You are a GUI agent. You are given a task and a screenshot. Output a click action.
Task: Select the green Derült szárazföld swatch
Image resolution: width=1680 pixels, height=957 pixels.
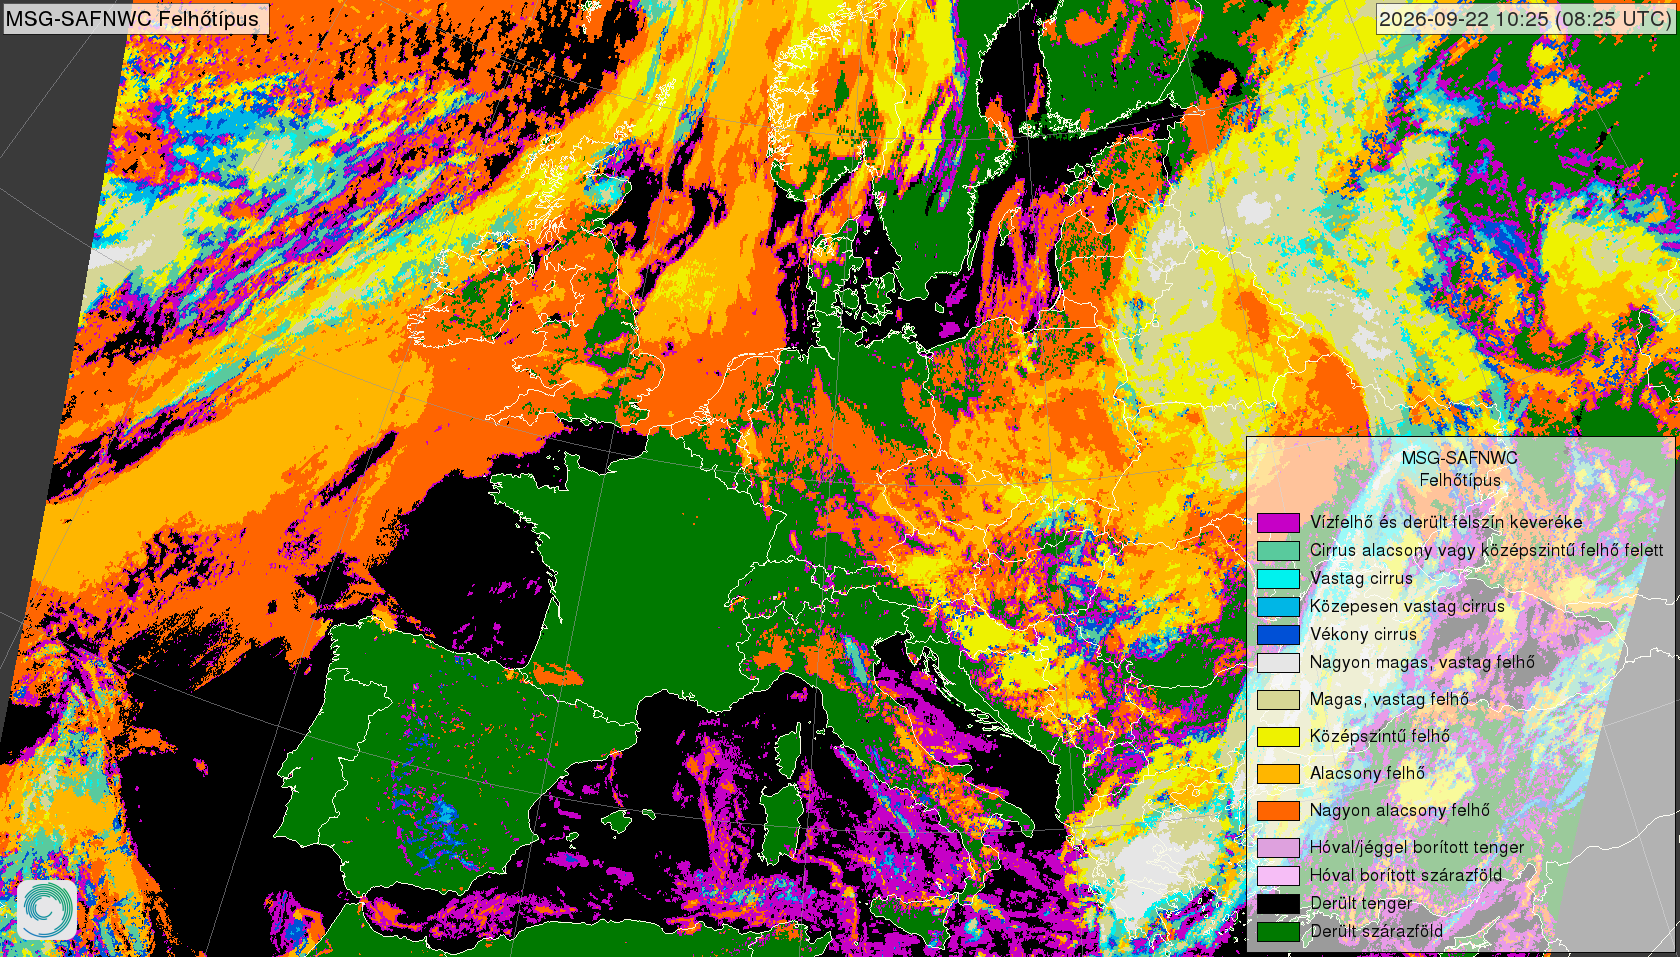coord(1278,931)
